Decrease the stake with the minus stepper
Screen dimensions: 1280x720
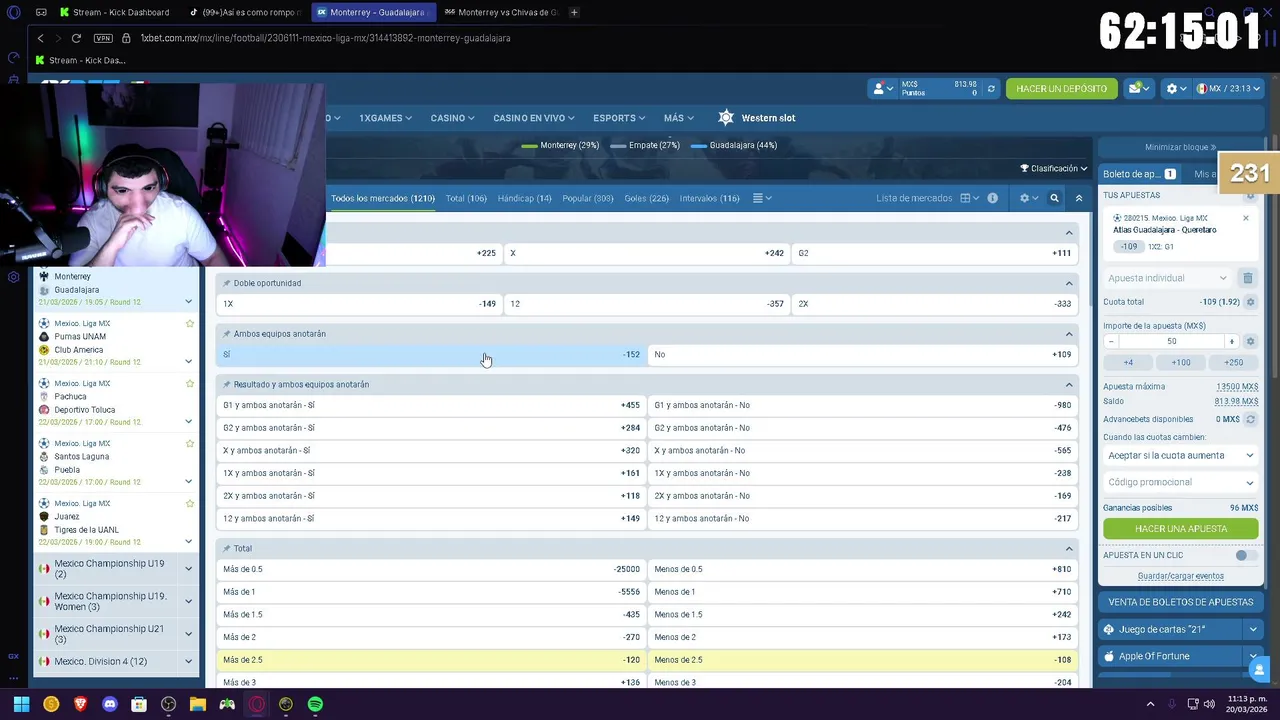[1111, 341]
